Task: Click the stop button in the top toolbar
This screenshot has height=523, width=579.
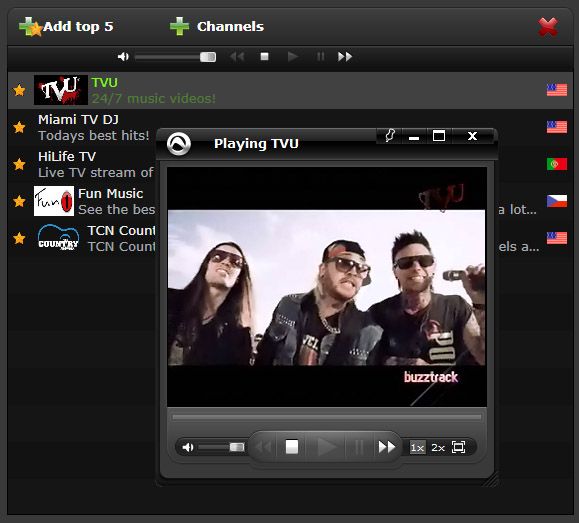Action: pos(264,57)
